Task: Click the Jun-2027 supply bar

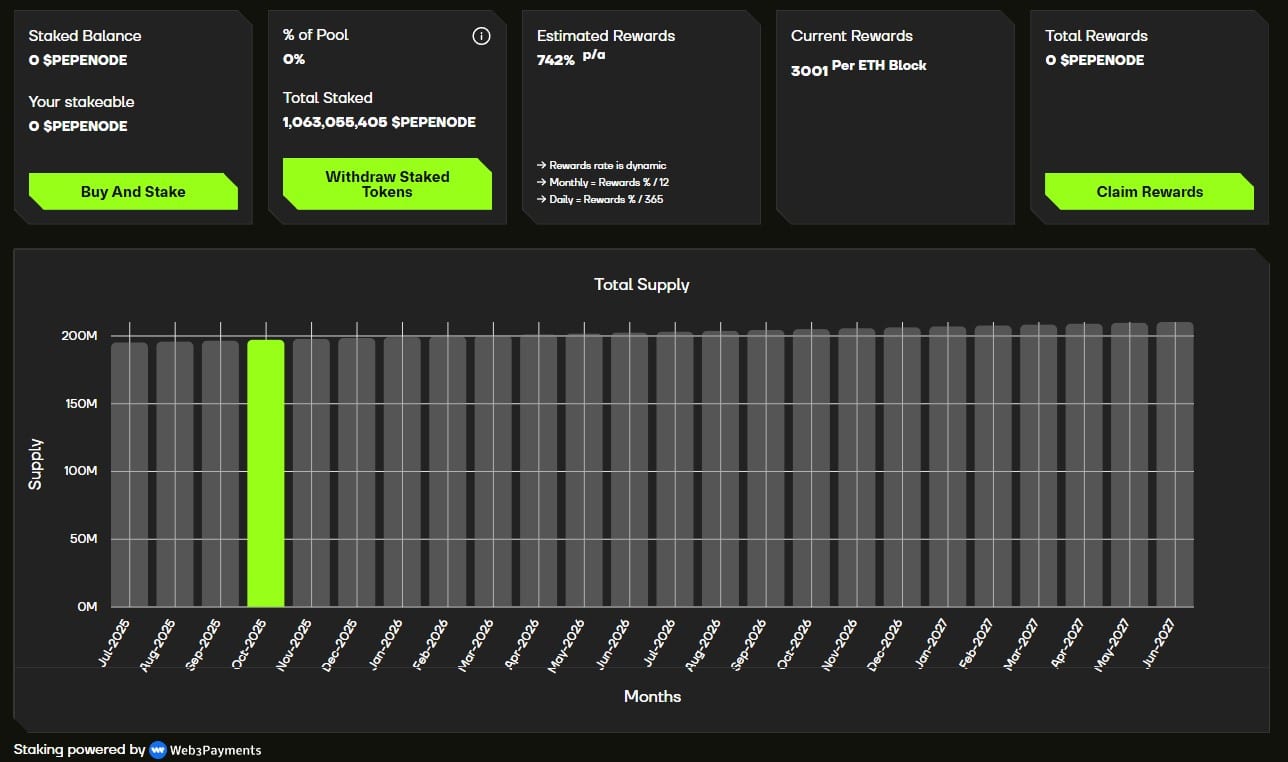Action: coord(1174,464)
